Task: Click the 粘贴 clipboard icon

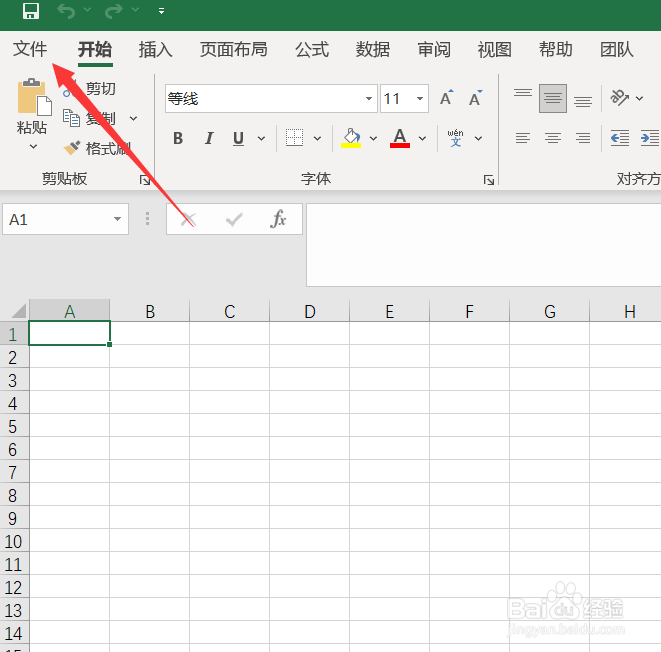Action: (x=34, y=97)
